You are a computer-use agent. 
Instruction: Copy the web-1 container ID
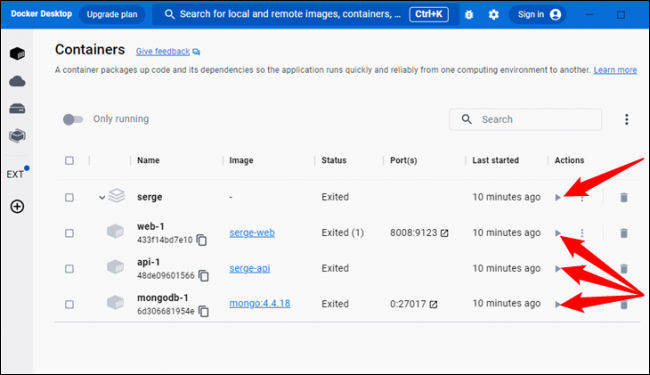[x=202, y=240]
